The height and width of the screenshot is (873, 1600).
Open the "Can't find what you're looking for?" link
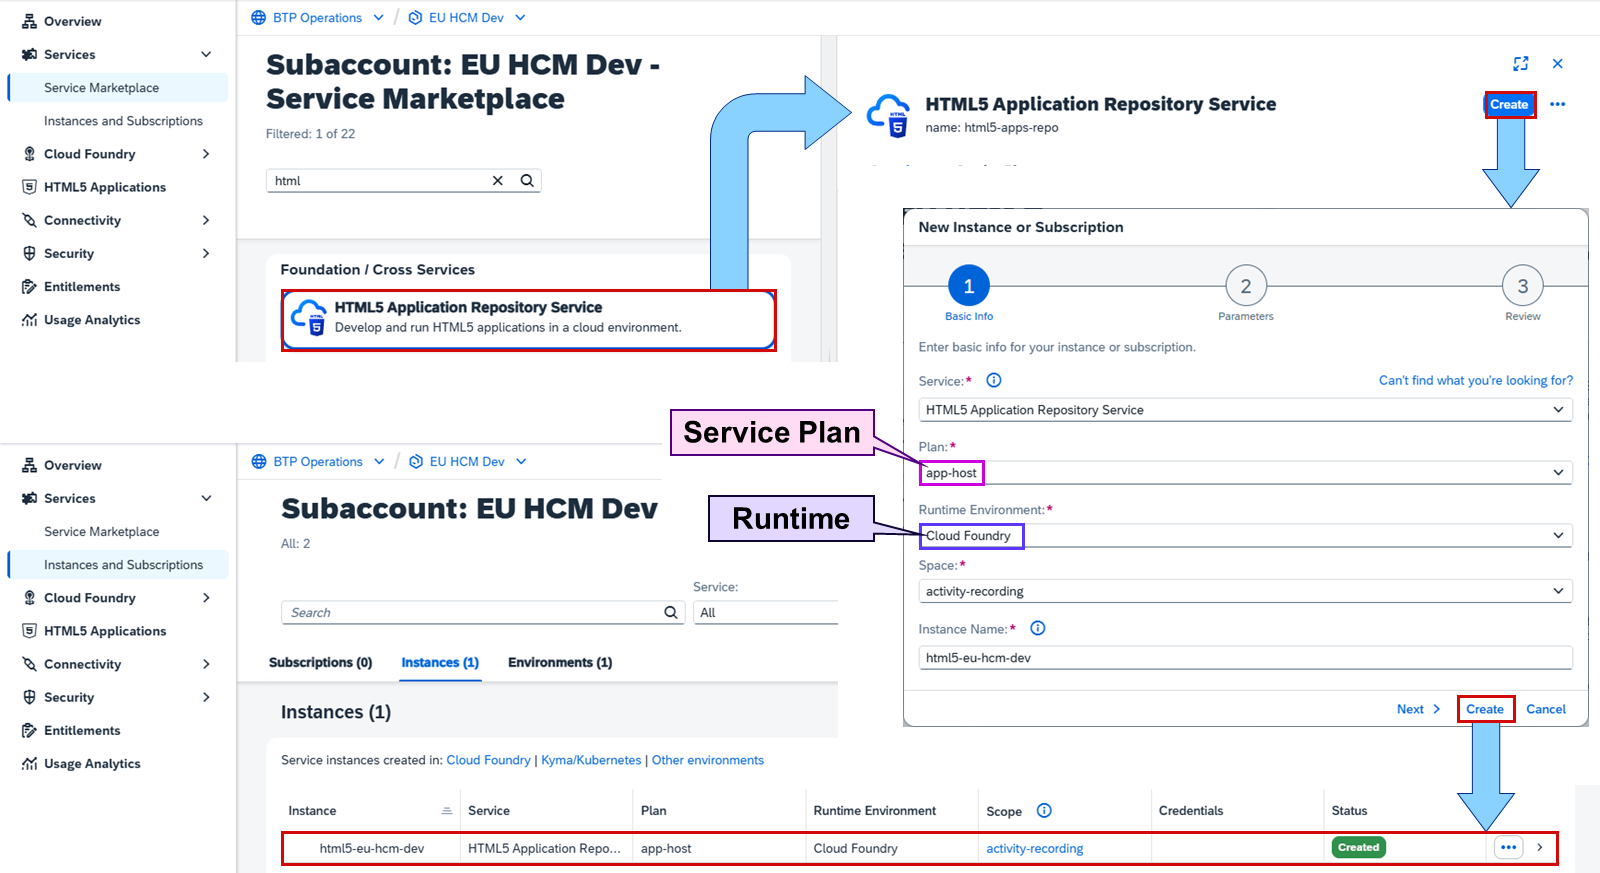point(1476,380)
